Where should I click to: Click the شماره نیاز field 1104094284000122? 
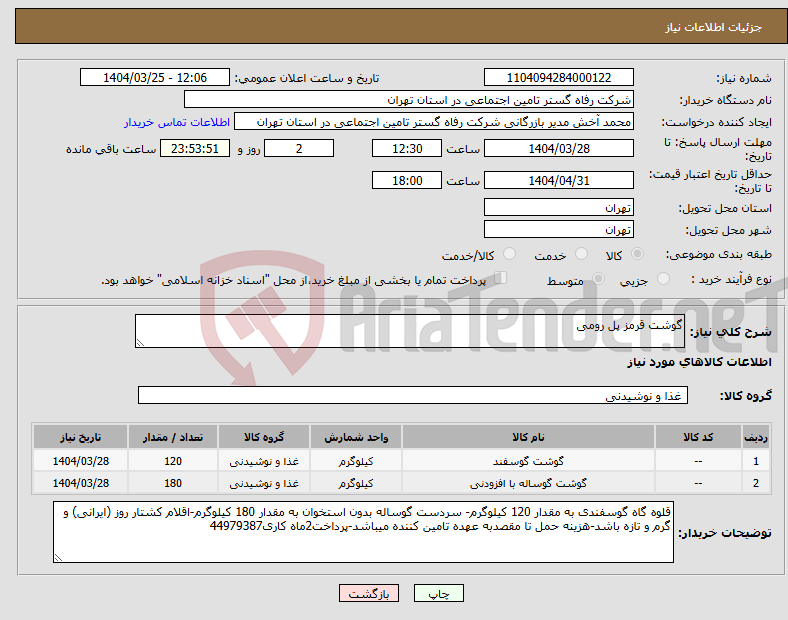pos(558,77)
